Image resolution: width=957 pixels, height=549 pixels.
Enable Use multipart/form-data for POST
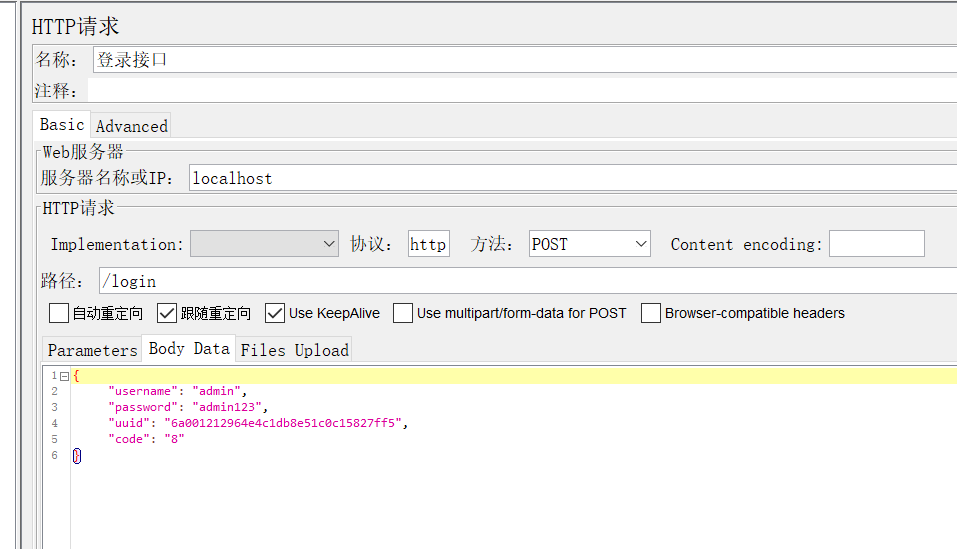(403, 313)
